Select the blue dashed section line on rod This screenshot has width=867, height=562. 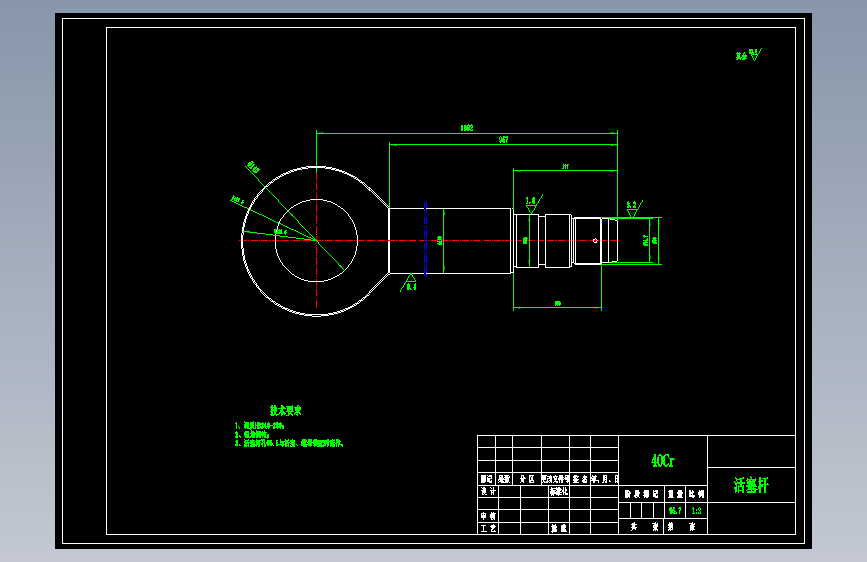(425, 239)
